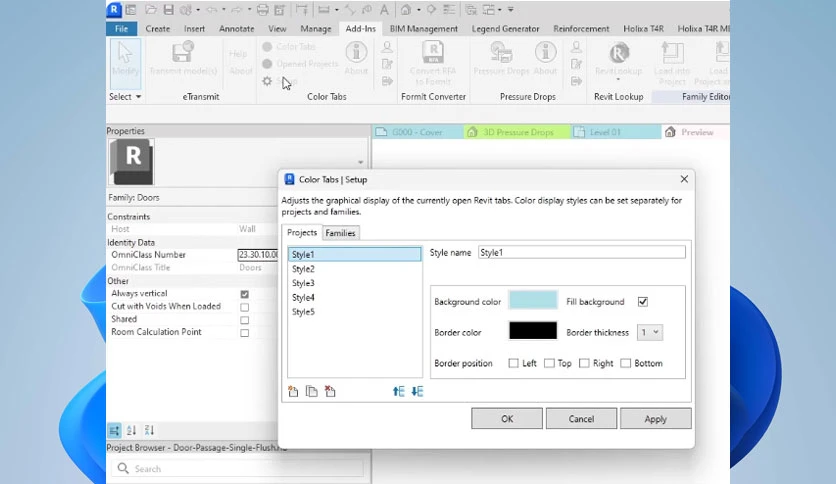836x484 pixels.
Task: Click the Transmit model(s) icon
Action: (x=183, y=53)
